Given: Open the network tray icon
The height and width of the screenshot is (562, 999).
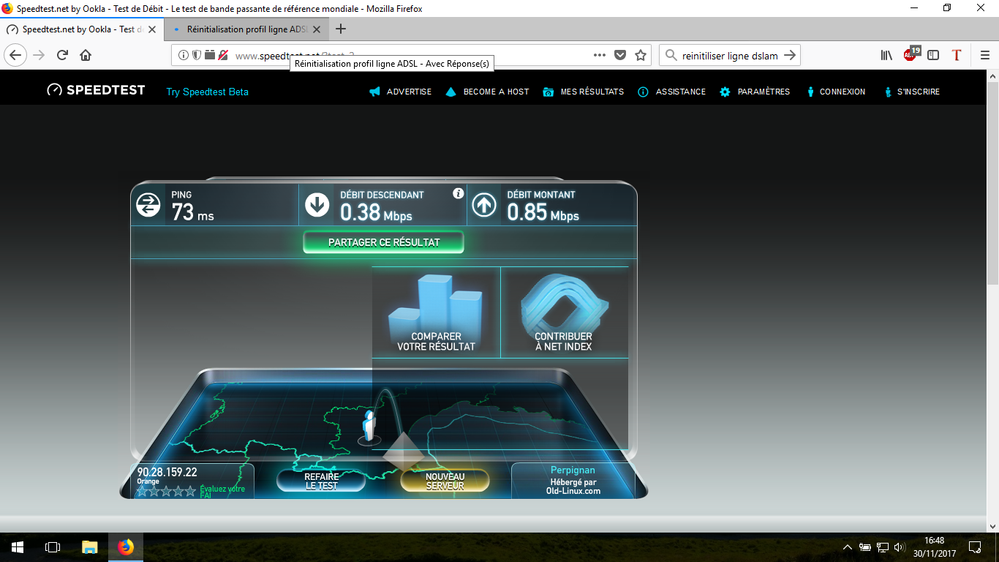Looking at the screenshot, I should (x=882, y=547).
